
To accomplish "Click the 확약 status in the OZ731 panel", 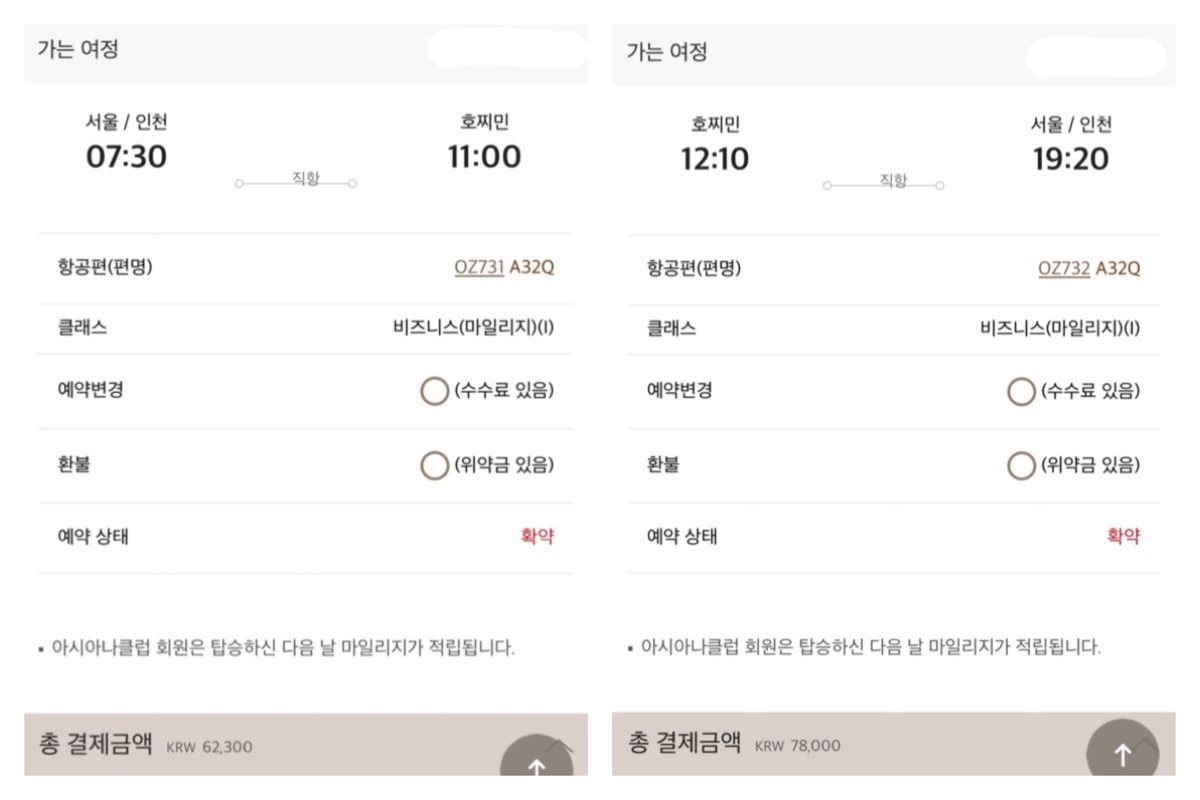I will 537,537.
